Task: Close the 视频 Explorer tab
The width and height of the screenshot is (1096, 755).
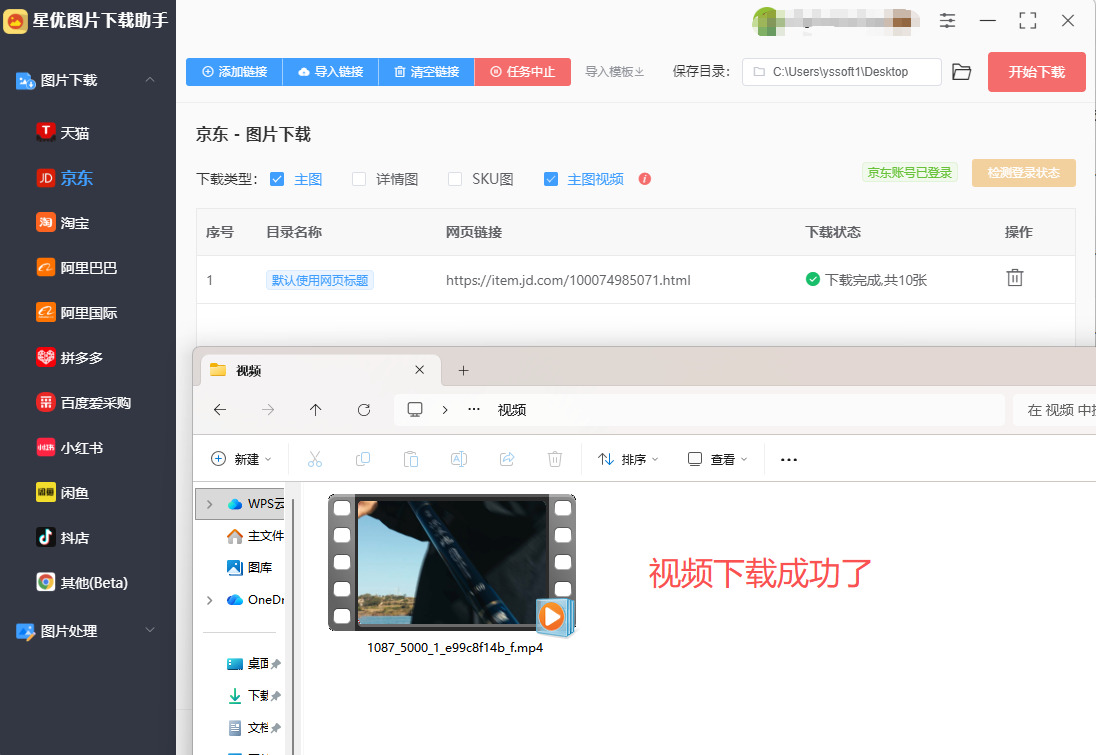Action: coord(419,369)
